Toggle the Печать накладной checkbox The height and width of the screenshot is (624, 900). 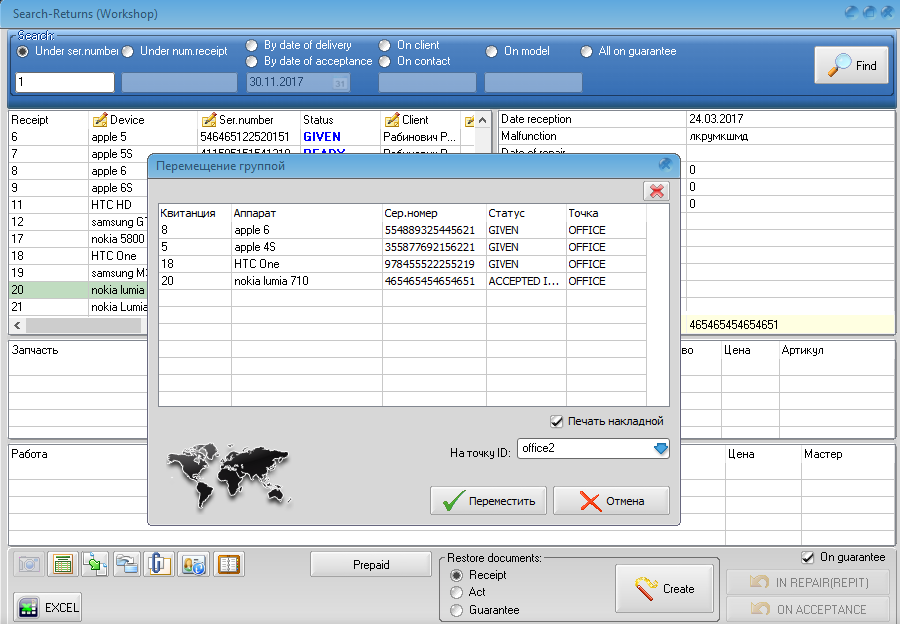[557, 421]
